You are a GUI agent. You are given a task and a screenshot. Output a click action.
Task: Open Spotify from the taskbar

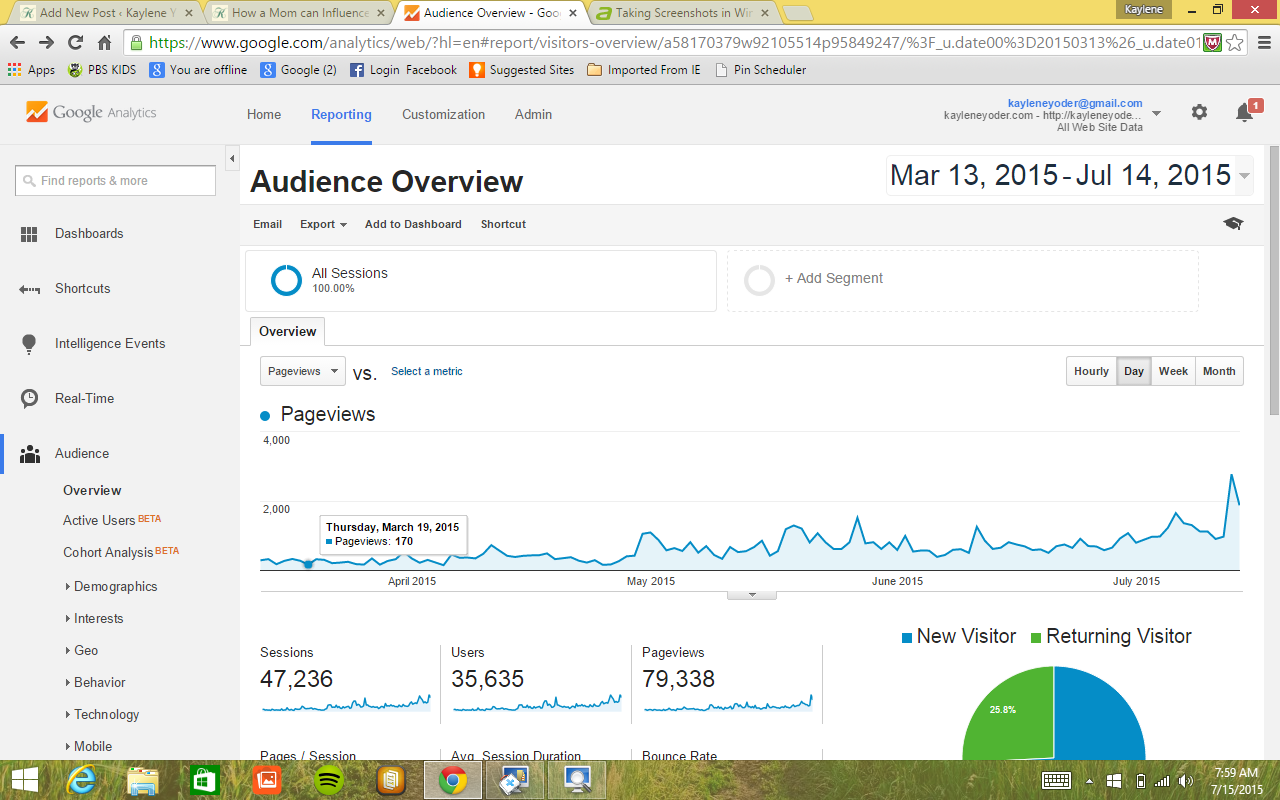pos(329,779)
